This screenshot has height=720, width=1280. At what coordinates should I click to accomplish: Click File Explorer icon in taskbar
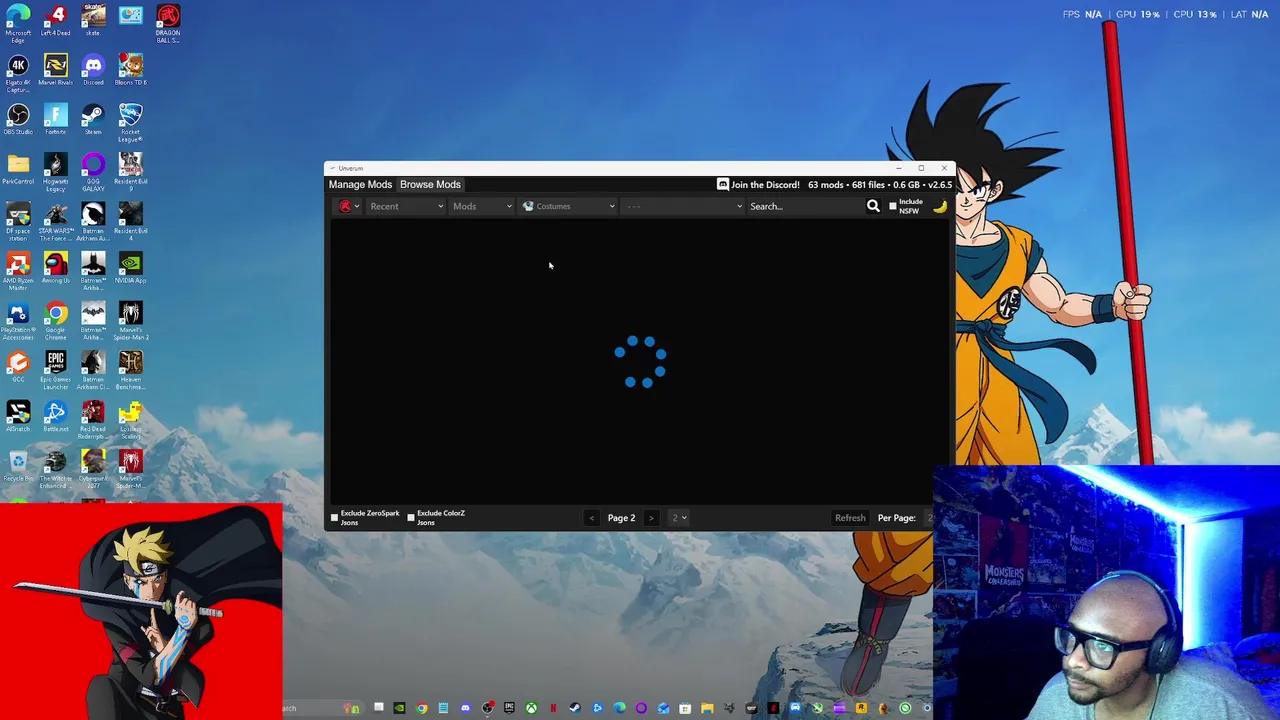pyautogui.click(x=707, y=708)
